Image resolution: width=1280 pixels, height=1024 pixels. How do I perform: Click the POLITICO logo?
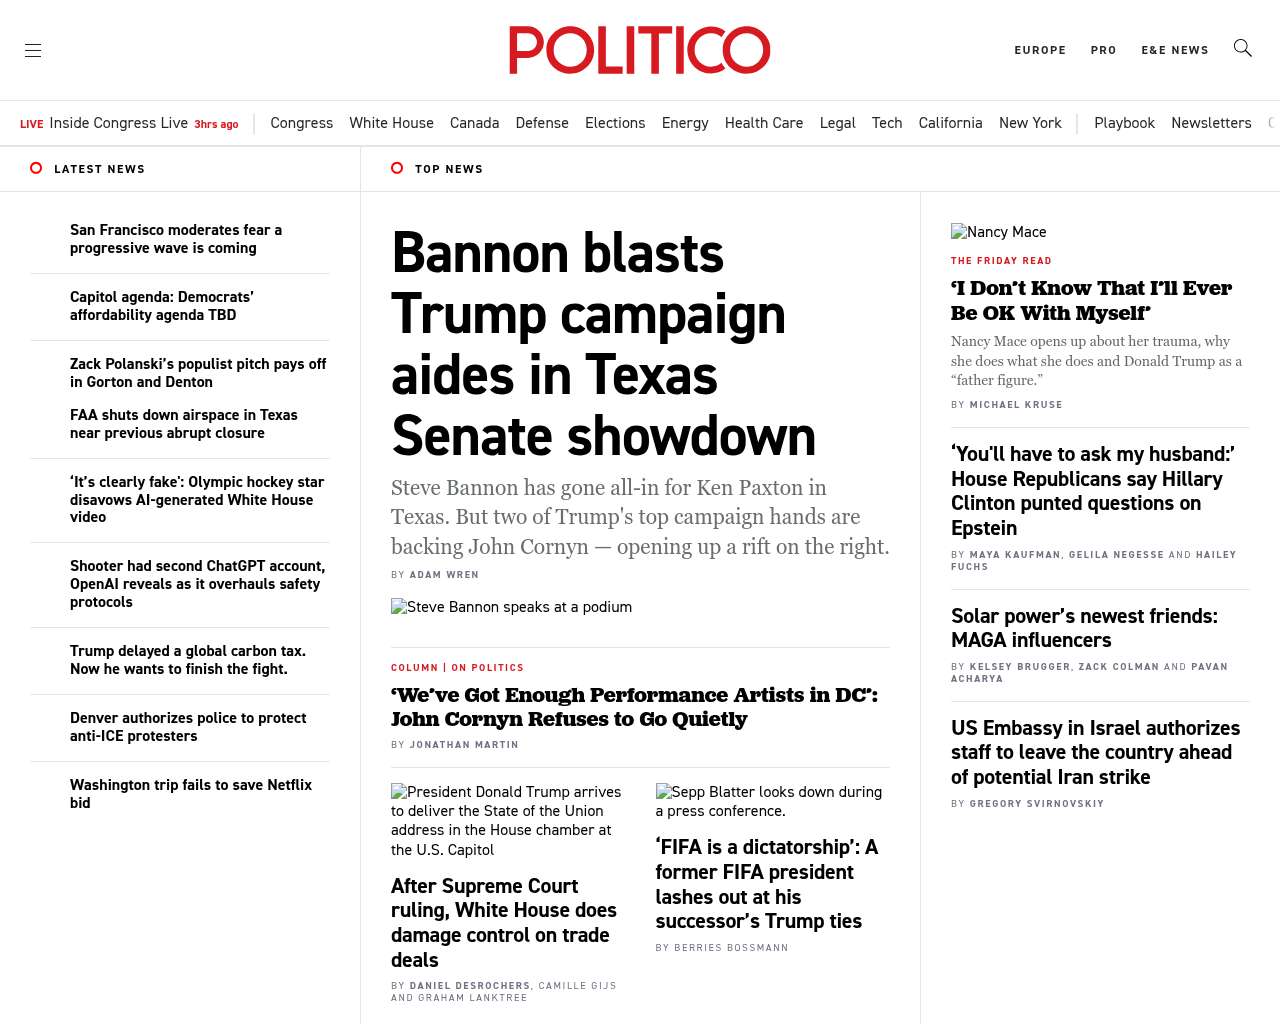click(639, 50)
